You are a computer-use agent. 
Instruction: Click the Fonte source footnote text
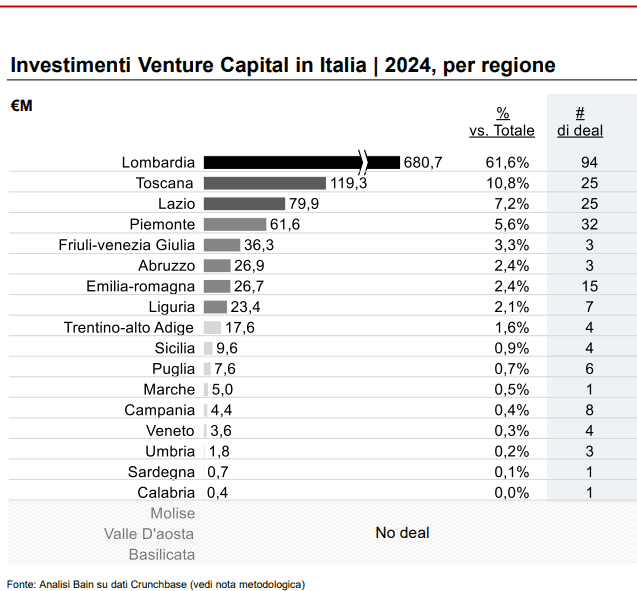point(156,585)
